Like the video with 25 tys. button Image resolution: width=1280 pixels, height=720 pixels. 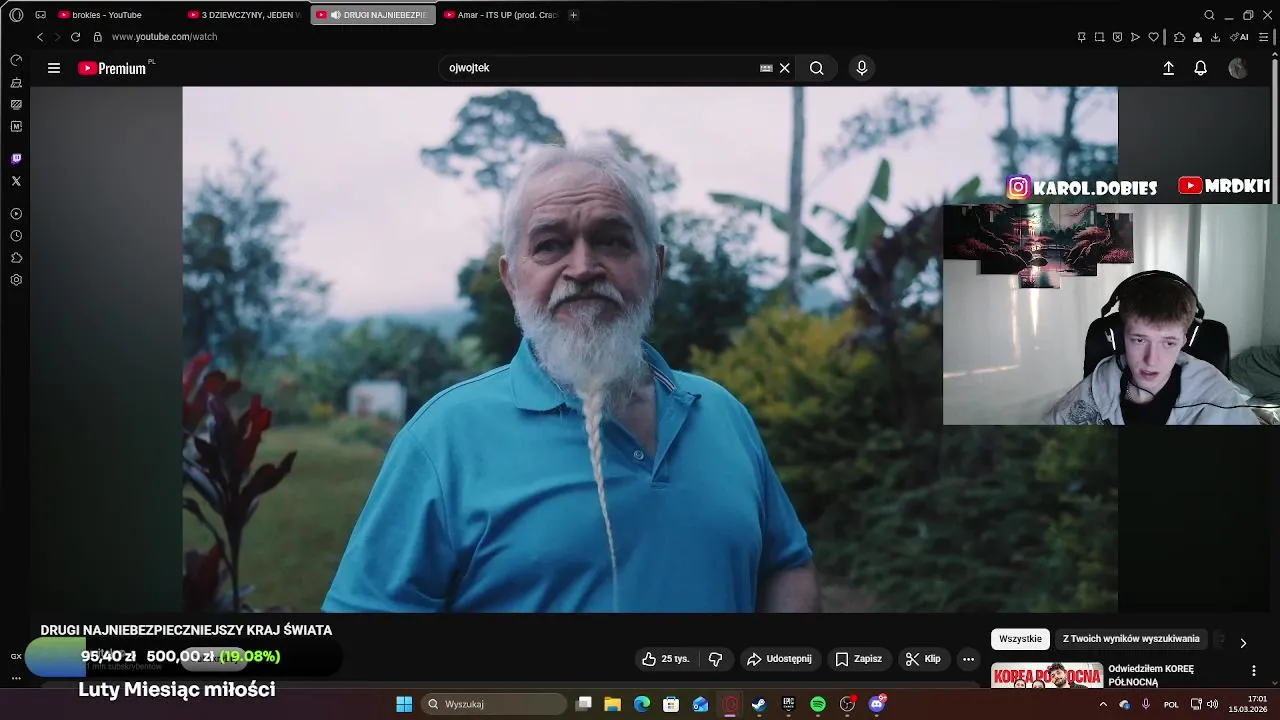pyautogui.click(x=666, y=659)
